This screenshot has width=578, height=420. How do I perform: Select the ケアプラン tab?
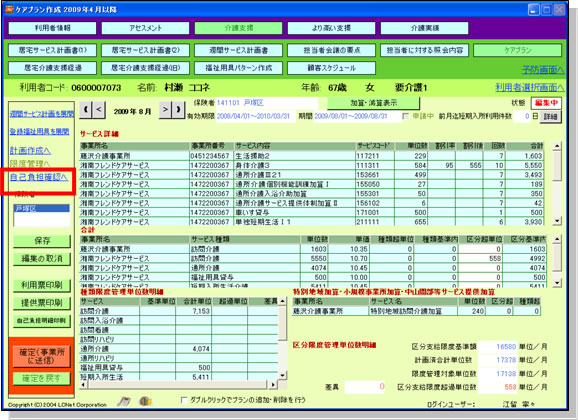[518, 50]
